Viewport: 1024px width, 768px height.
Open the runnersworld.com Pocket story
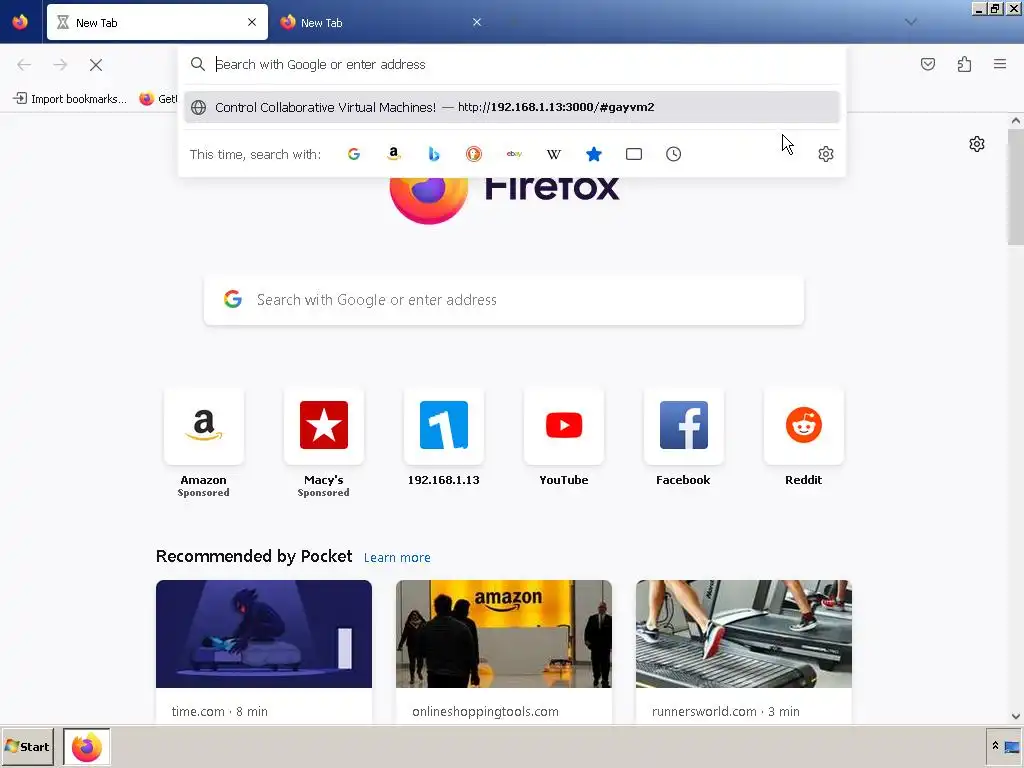pyautogui.click(x=744, y=652)
